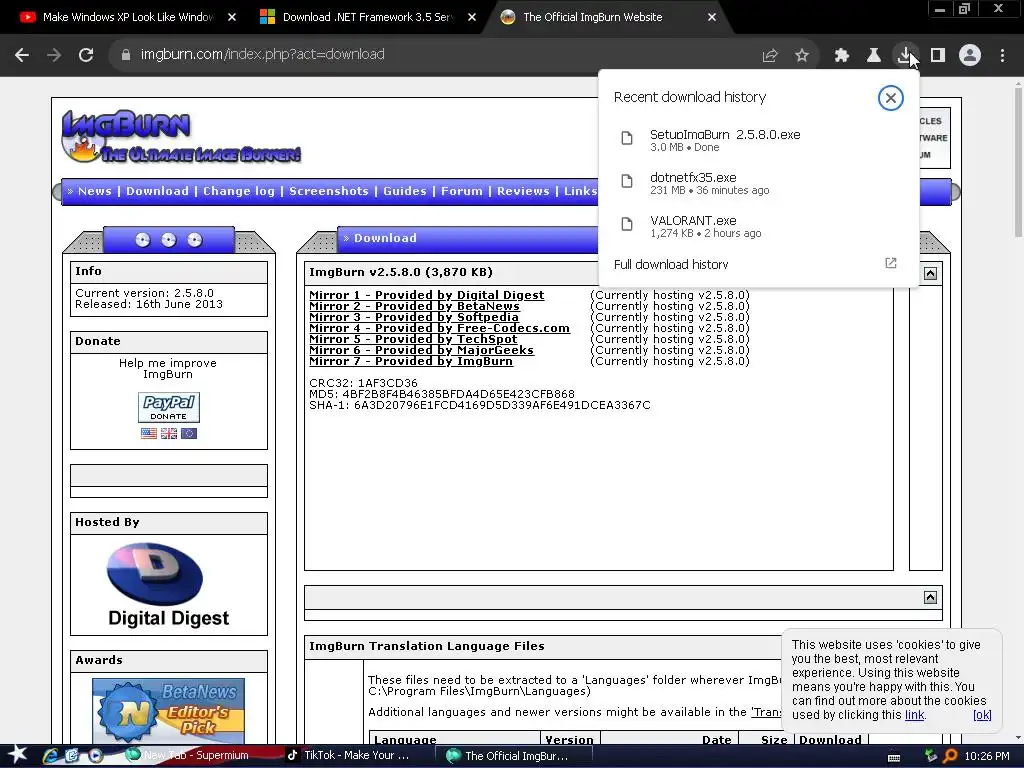Viewport: 1024px width, 768px height.
Task: Launch Internet Explorer from quick launch
Action: [x=50, y=756]
